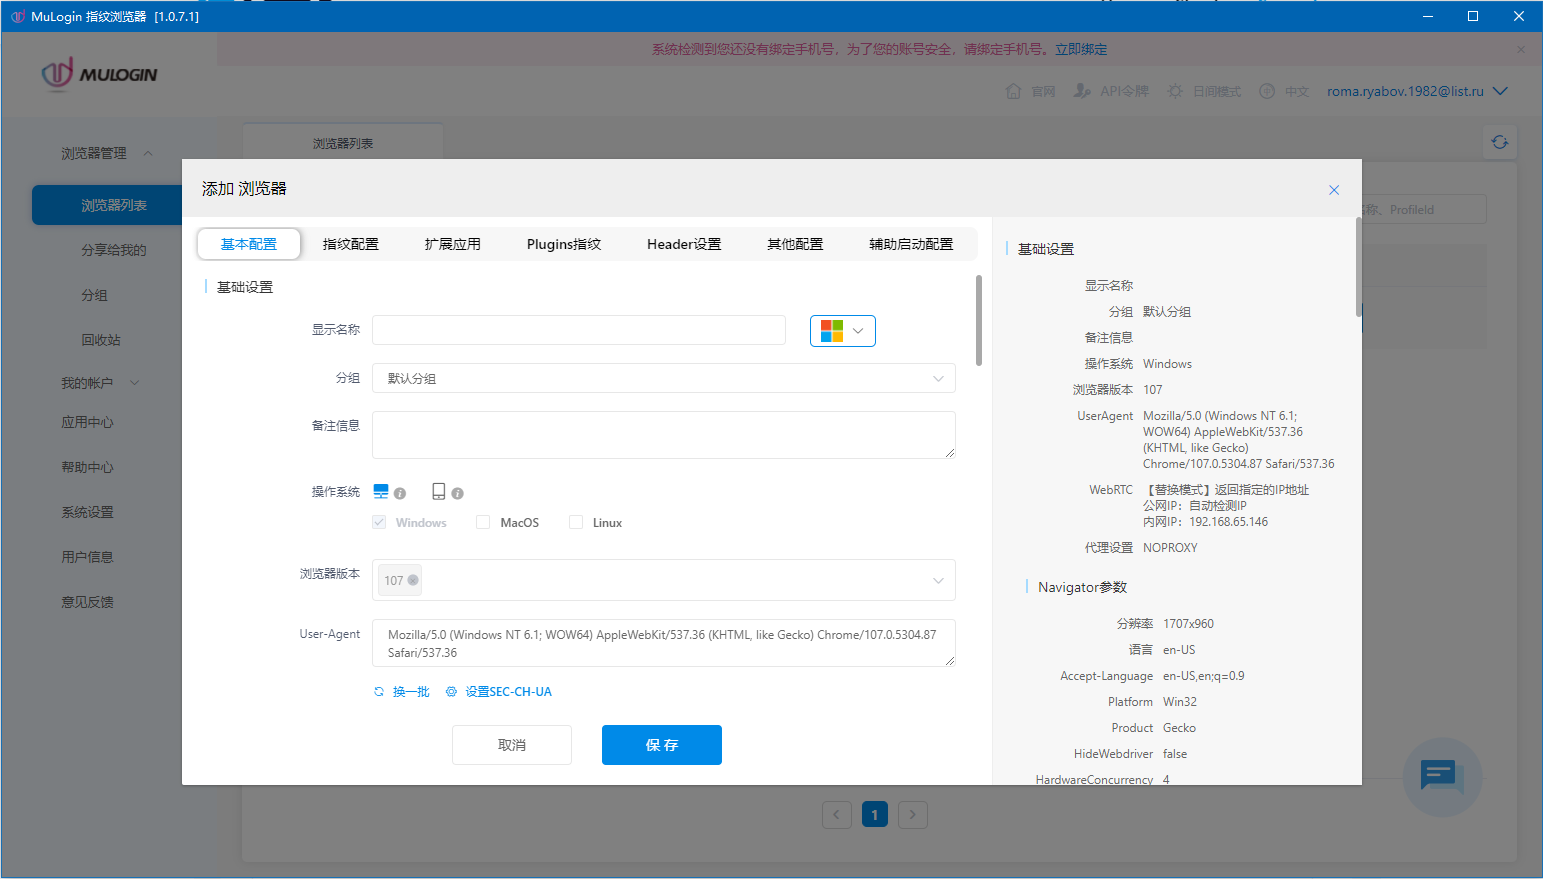Open 分享给我的 in sidebar
This screenshot has width=1543, height=879.
coord(114,250)
